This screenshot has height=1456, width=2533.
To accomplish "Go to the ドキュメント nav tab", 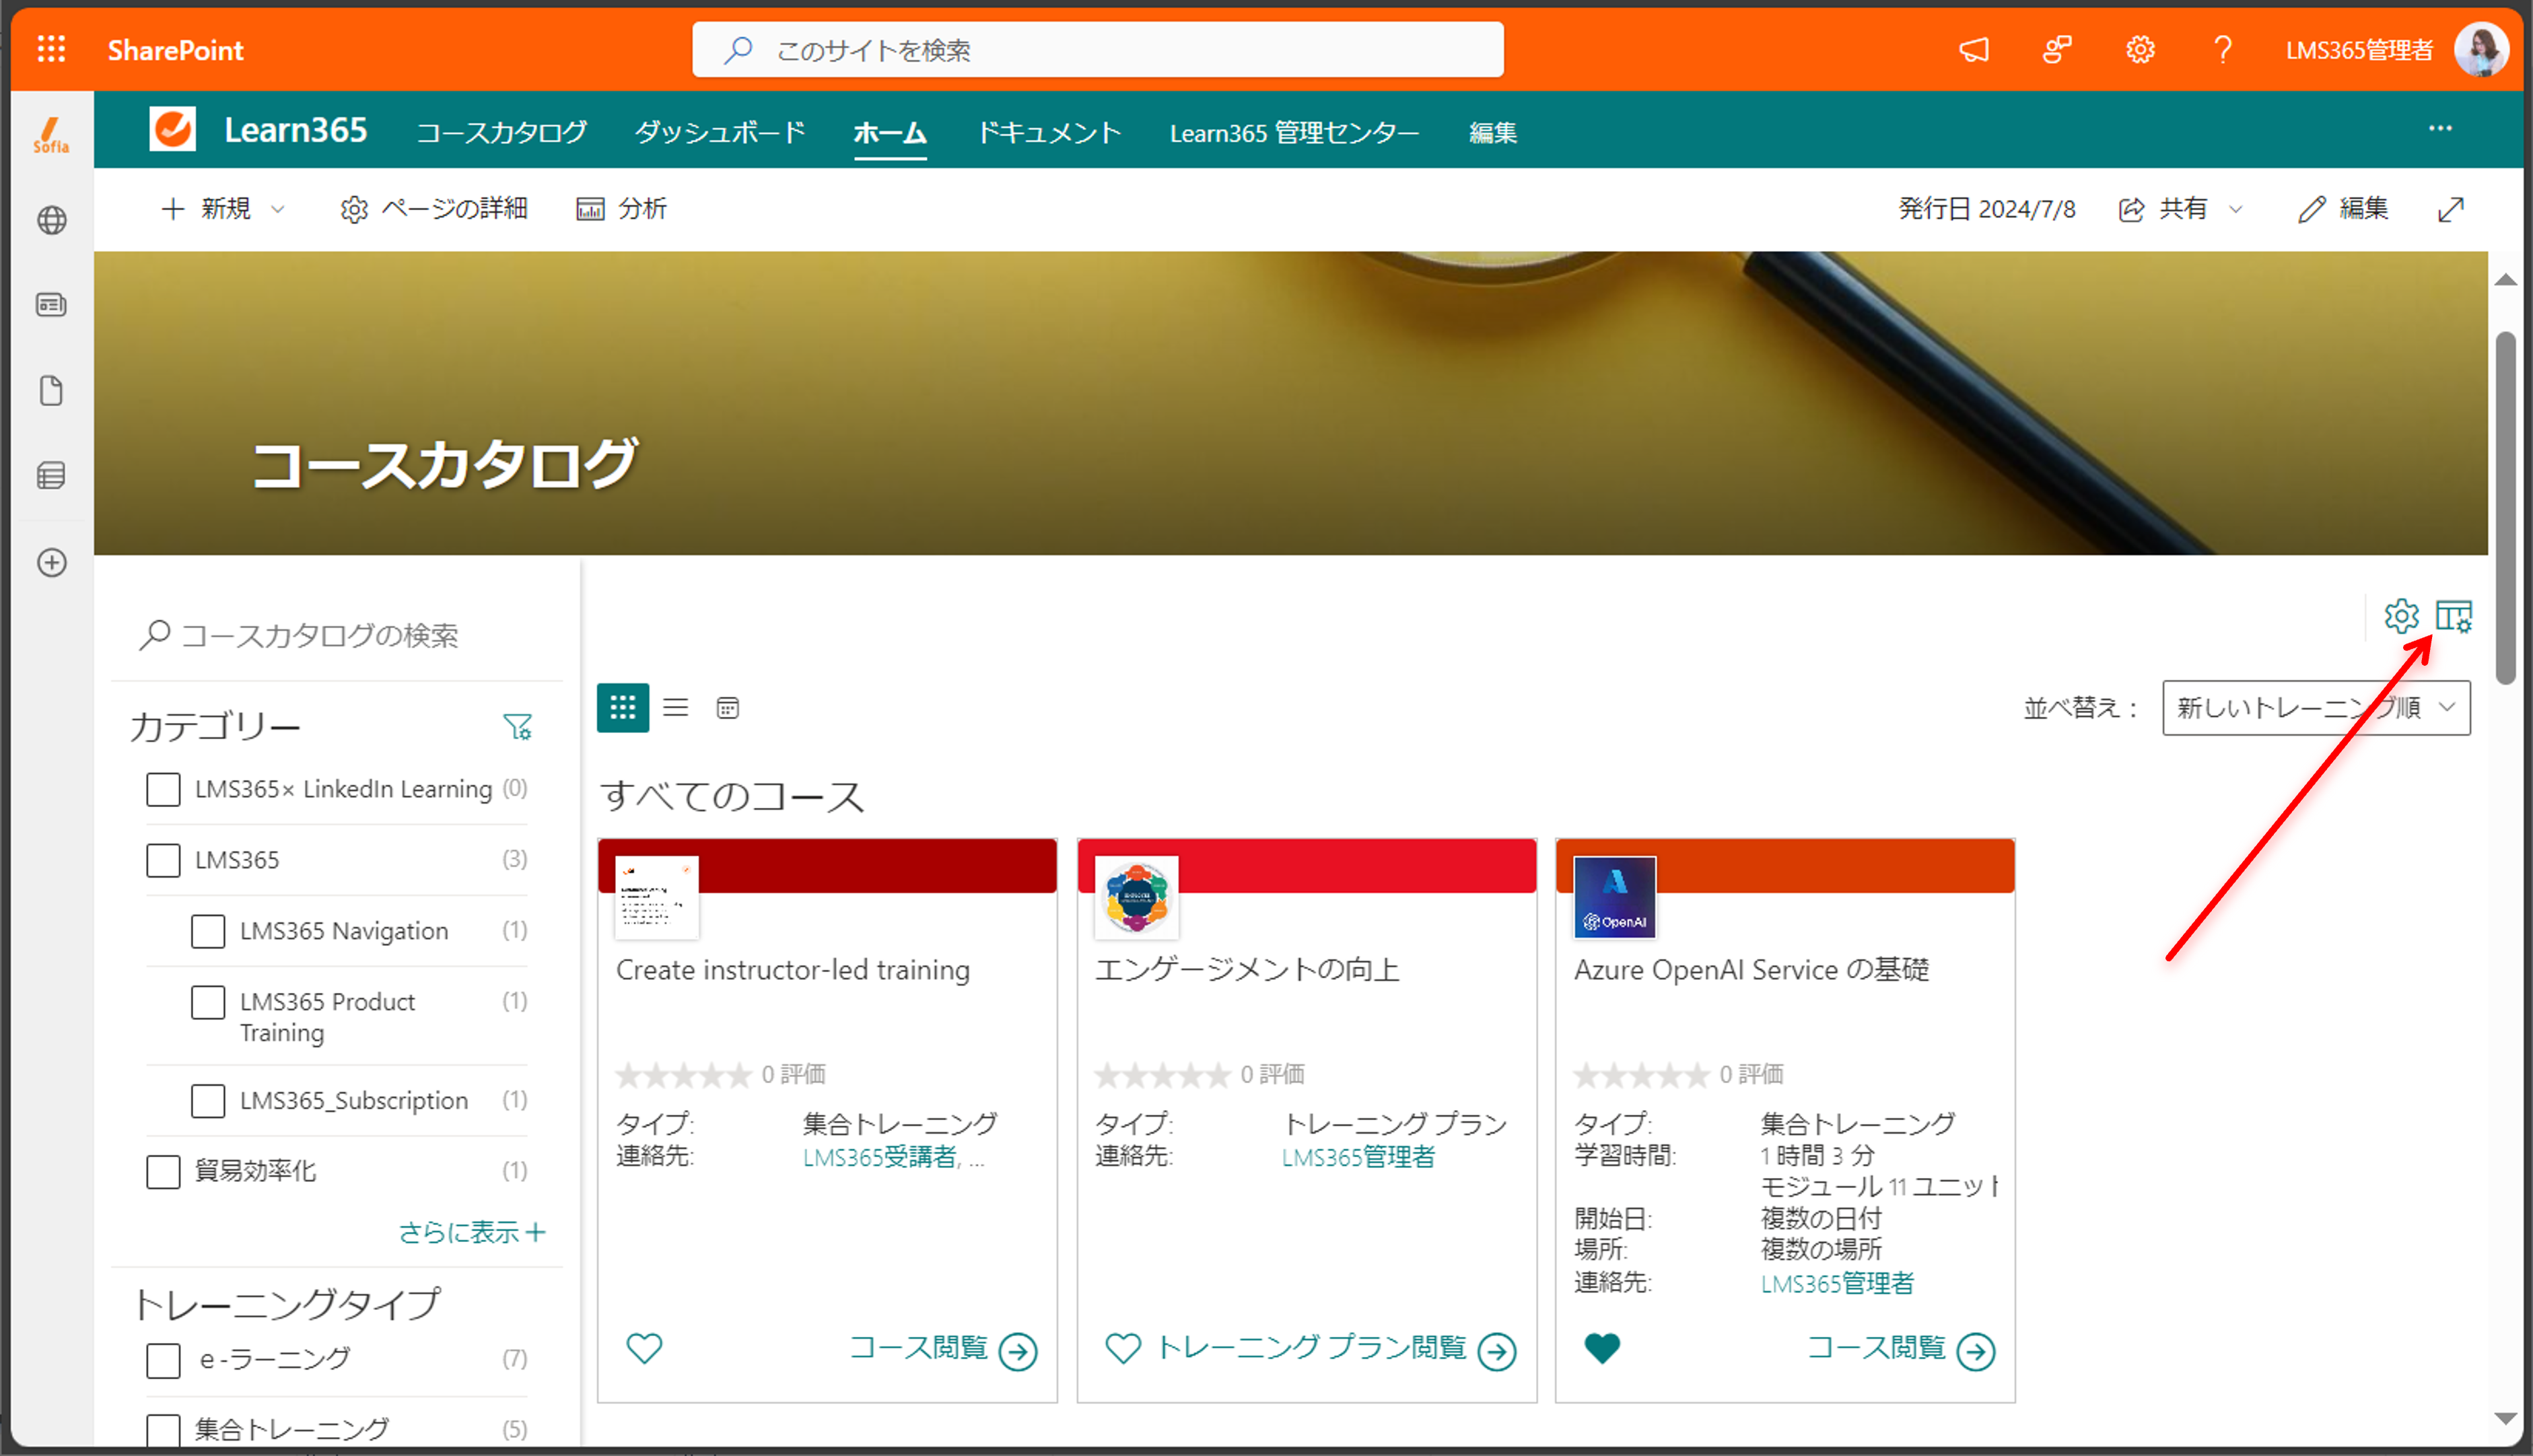I will pos(1048,132).
